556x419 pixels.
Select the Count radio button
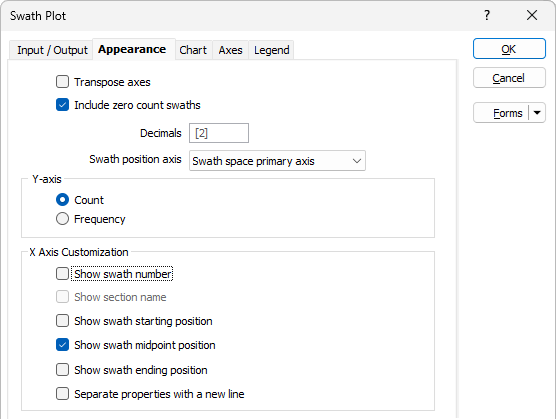[x=62, y=200]
